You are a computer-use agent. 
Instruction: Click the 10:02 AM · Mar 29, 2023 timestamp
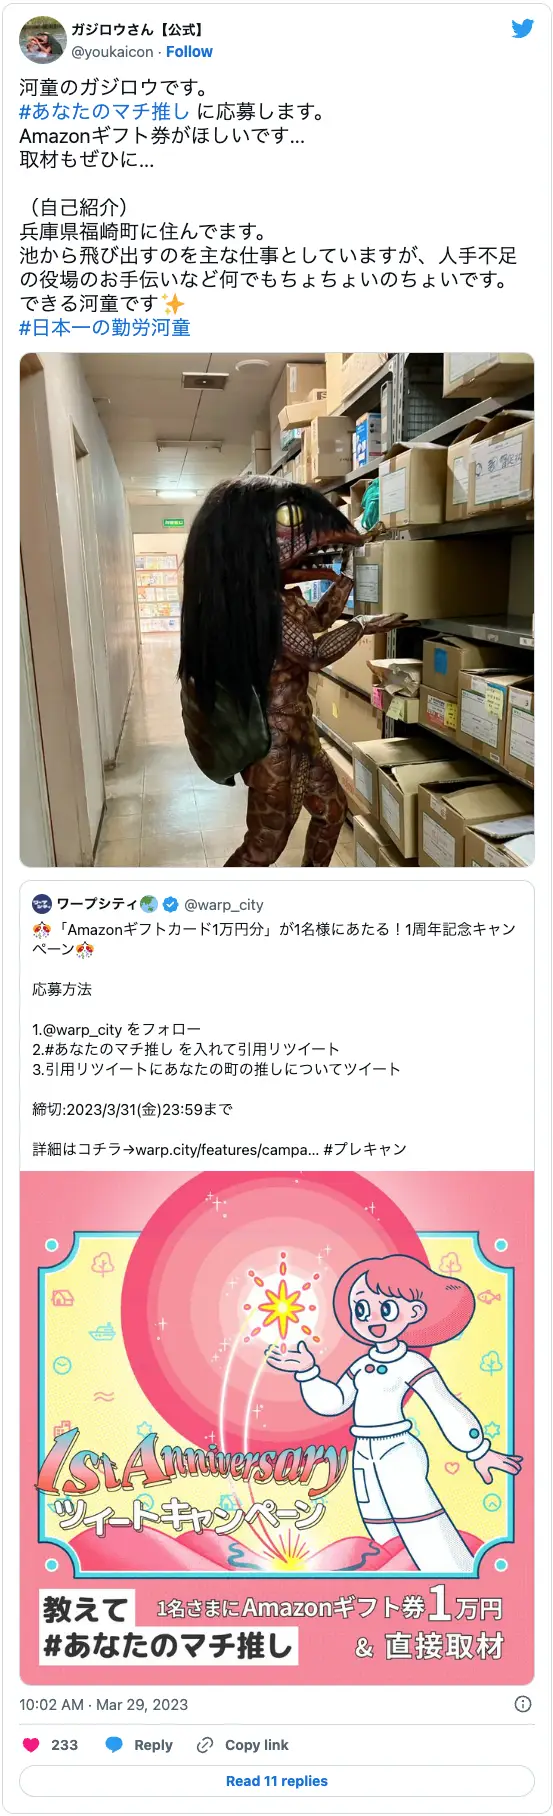[104, 1704]
